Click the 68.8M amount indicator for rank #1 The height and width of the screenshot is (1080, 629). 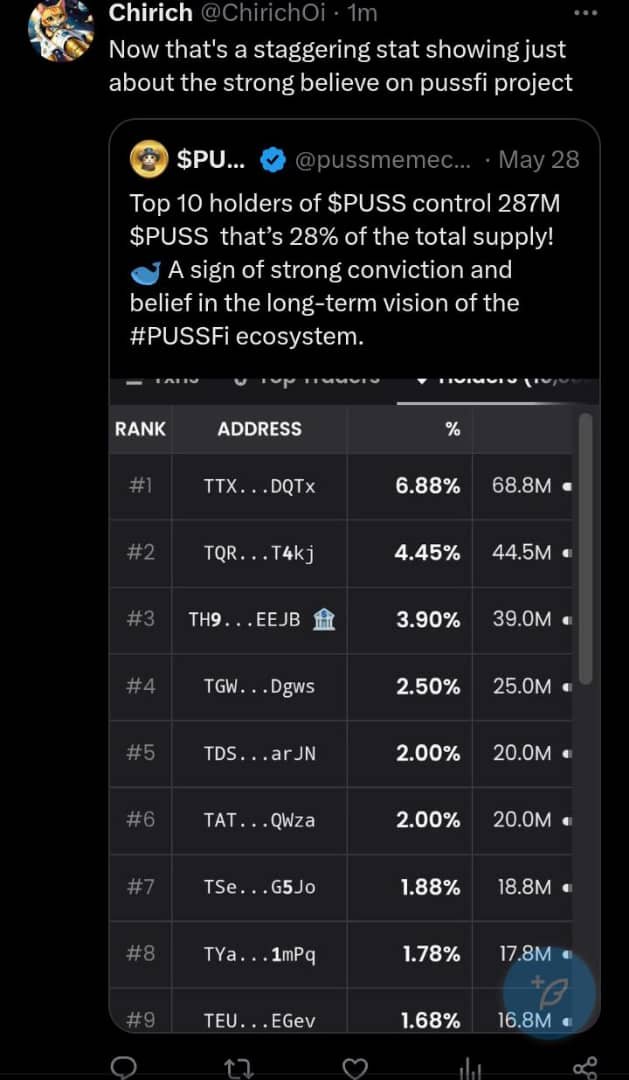pos(522,486)
